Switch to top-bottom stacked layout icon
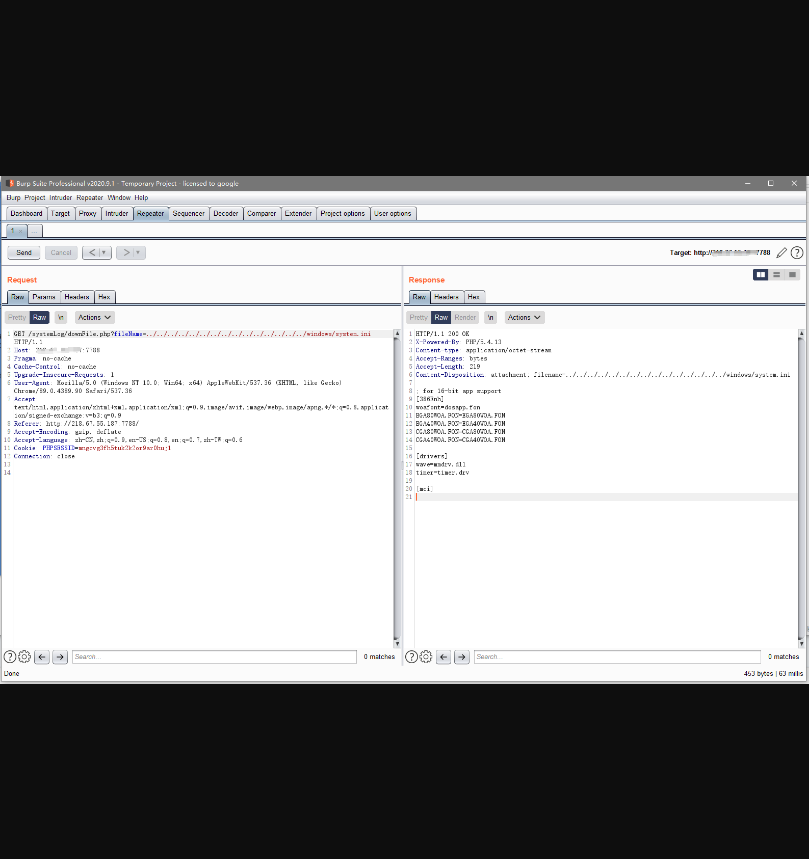Image resolution: width=809 pixels, height=859 pixels. (x=777, y=274)
